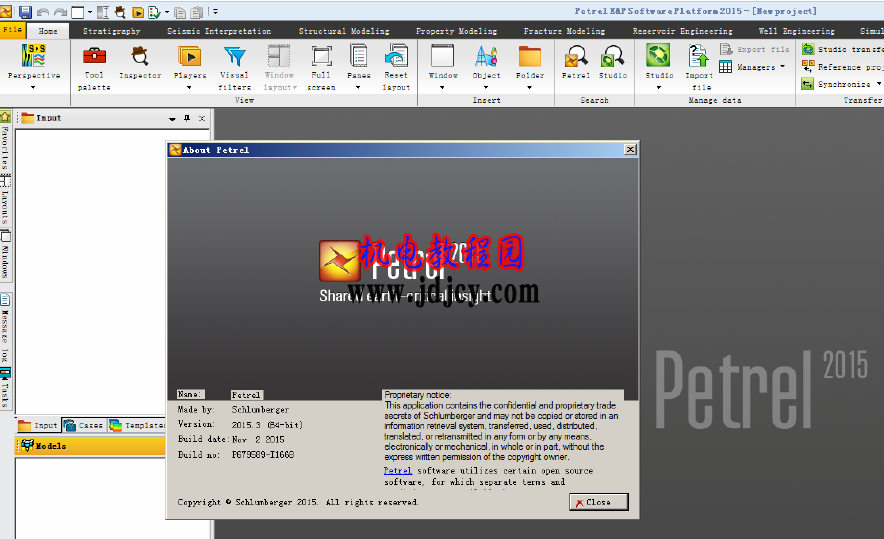
Task: Expand the Players dropdown arrow in ribbon
Action: click(x=189, y=87)
